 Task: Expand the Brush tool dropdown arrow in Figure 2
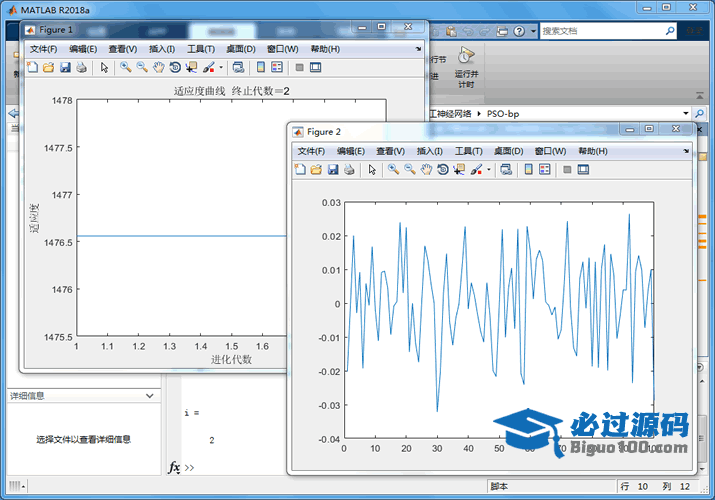[x=489, y=171]
